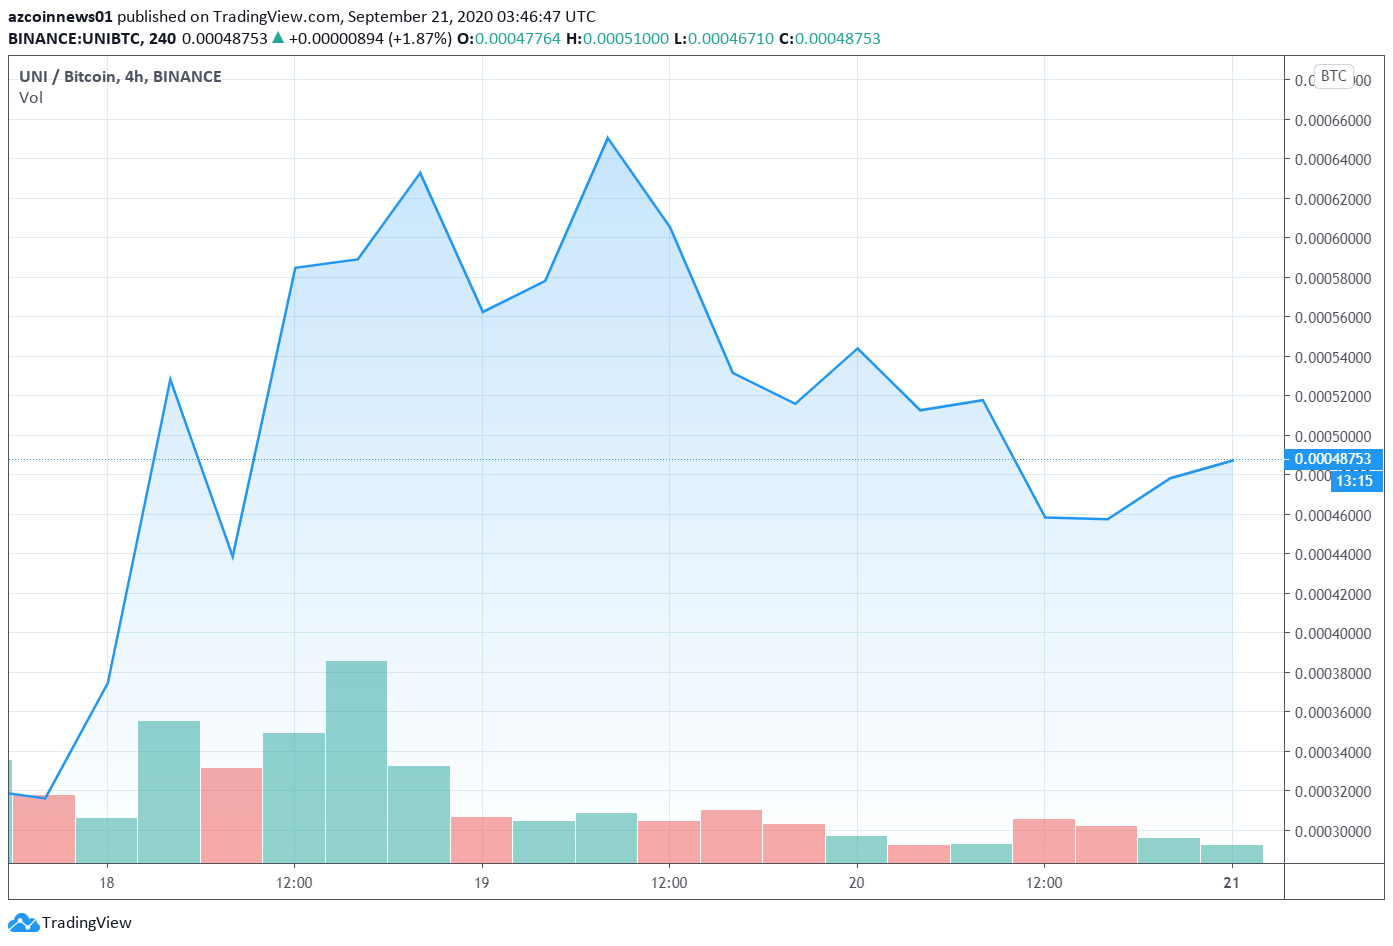The width and height of the screenshot is (1393, 946).
Task: Click date marker 18 on time axis
Action: [x=107, y=882]
